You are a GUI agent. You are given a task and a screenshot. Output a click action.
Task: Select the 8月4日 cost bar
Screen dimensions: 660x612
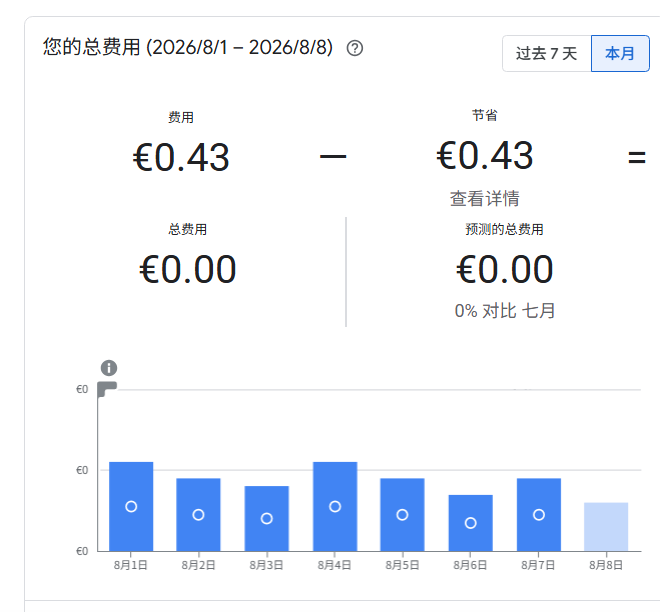tap(335, 506)
